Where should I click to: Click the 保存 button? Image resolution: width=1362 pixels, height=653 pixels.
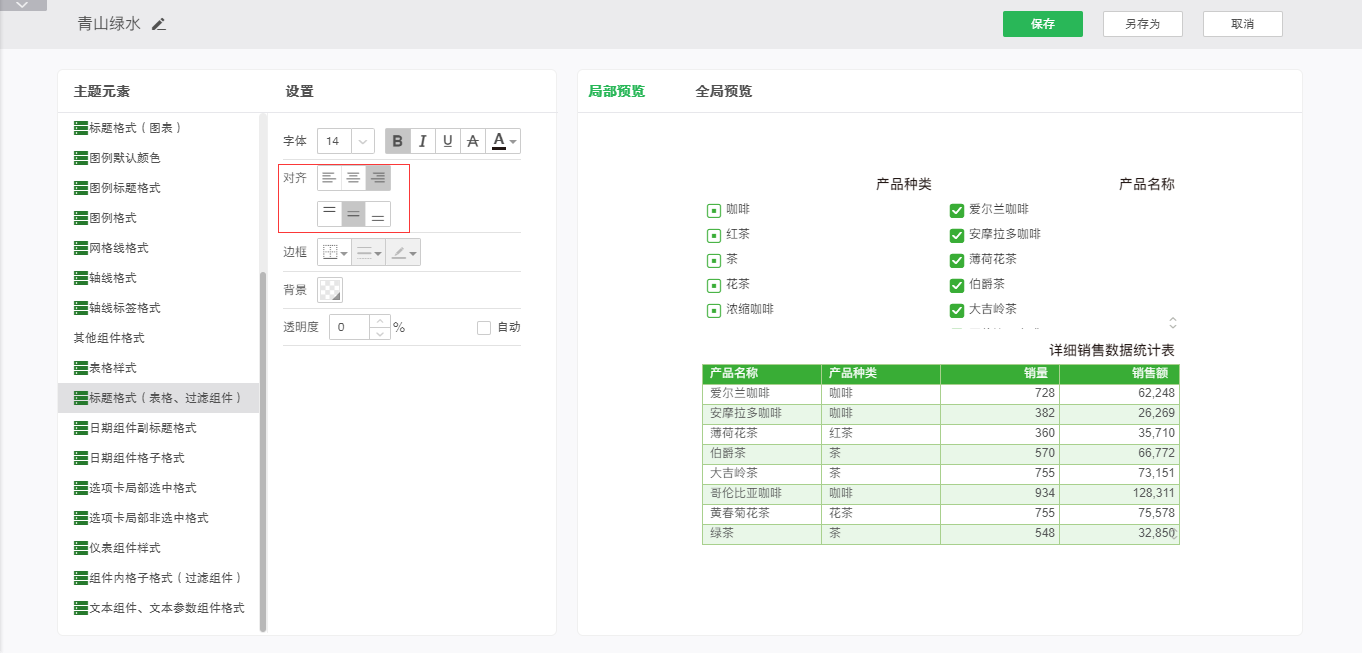[1042, 24]
